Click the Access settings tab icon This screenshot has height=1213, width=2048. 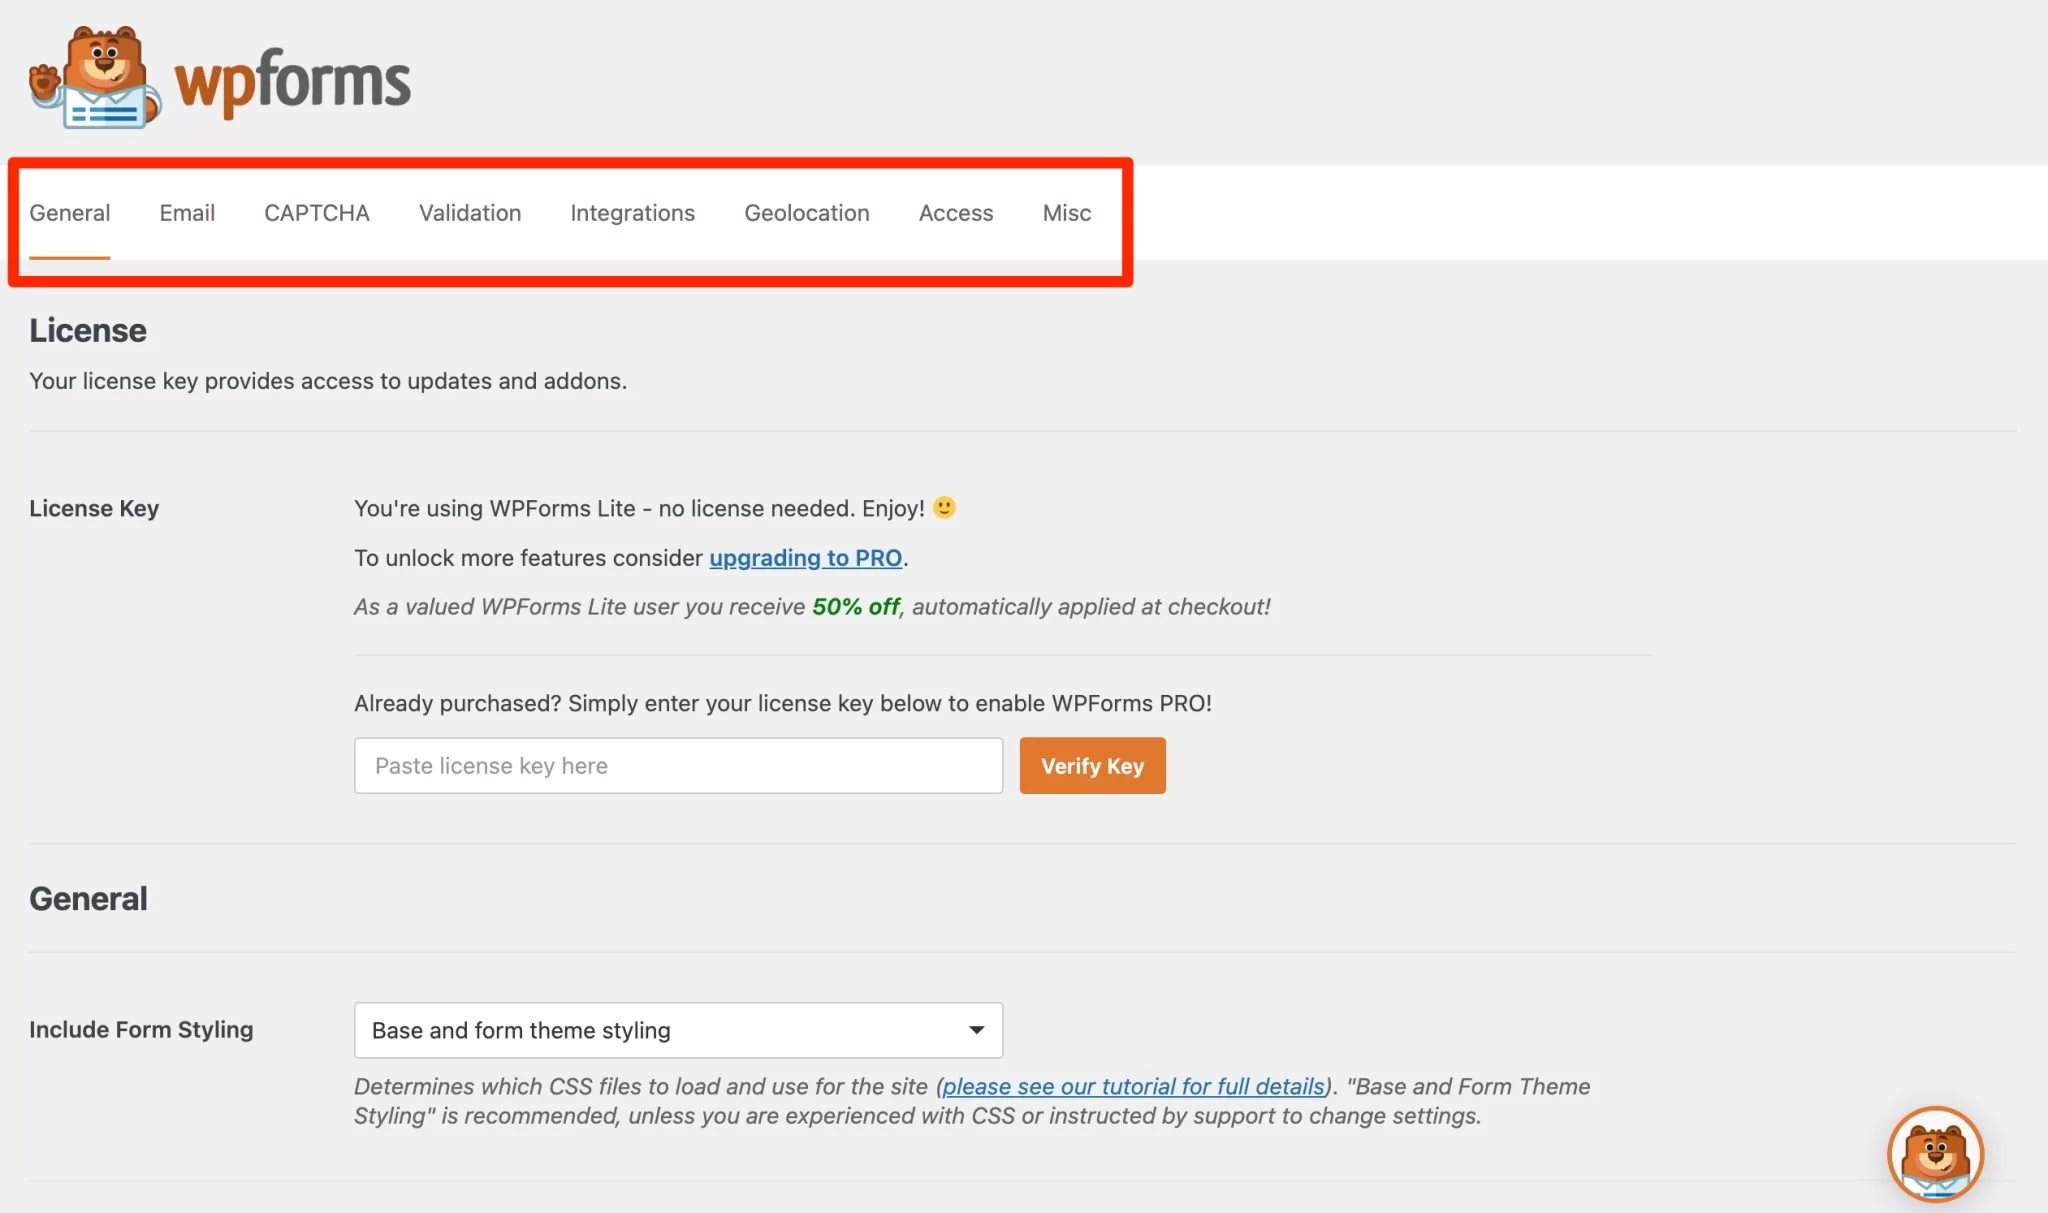coord(954,212)
